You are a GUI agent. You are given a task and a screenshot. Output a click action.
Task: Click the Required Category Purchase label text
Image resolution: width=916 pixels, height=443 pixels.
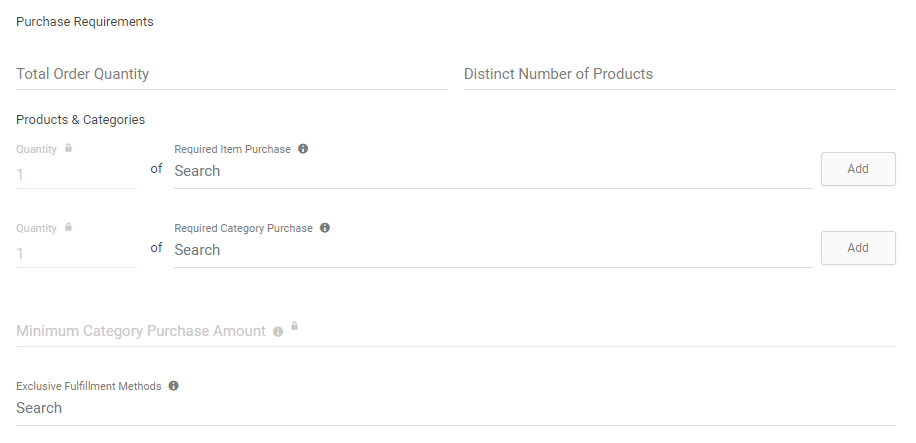click(243, 228)
